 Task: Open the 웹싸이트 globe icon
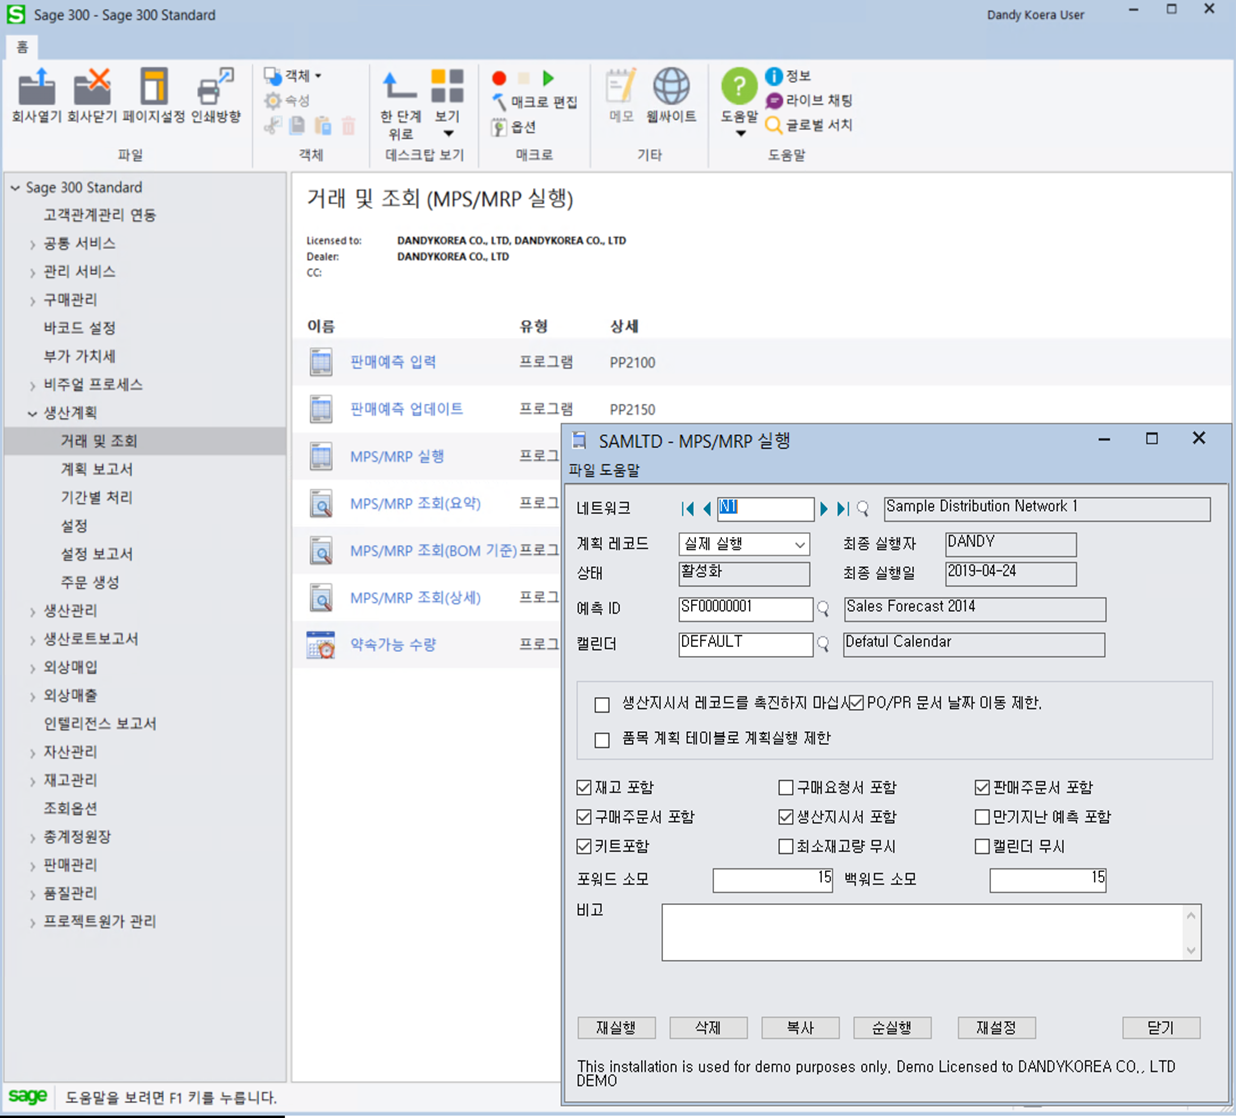[671, 87]
